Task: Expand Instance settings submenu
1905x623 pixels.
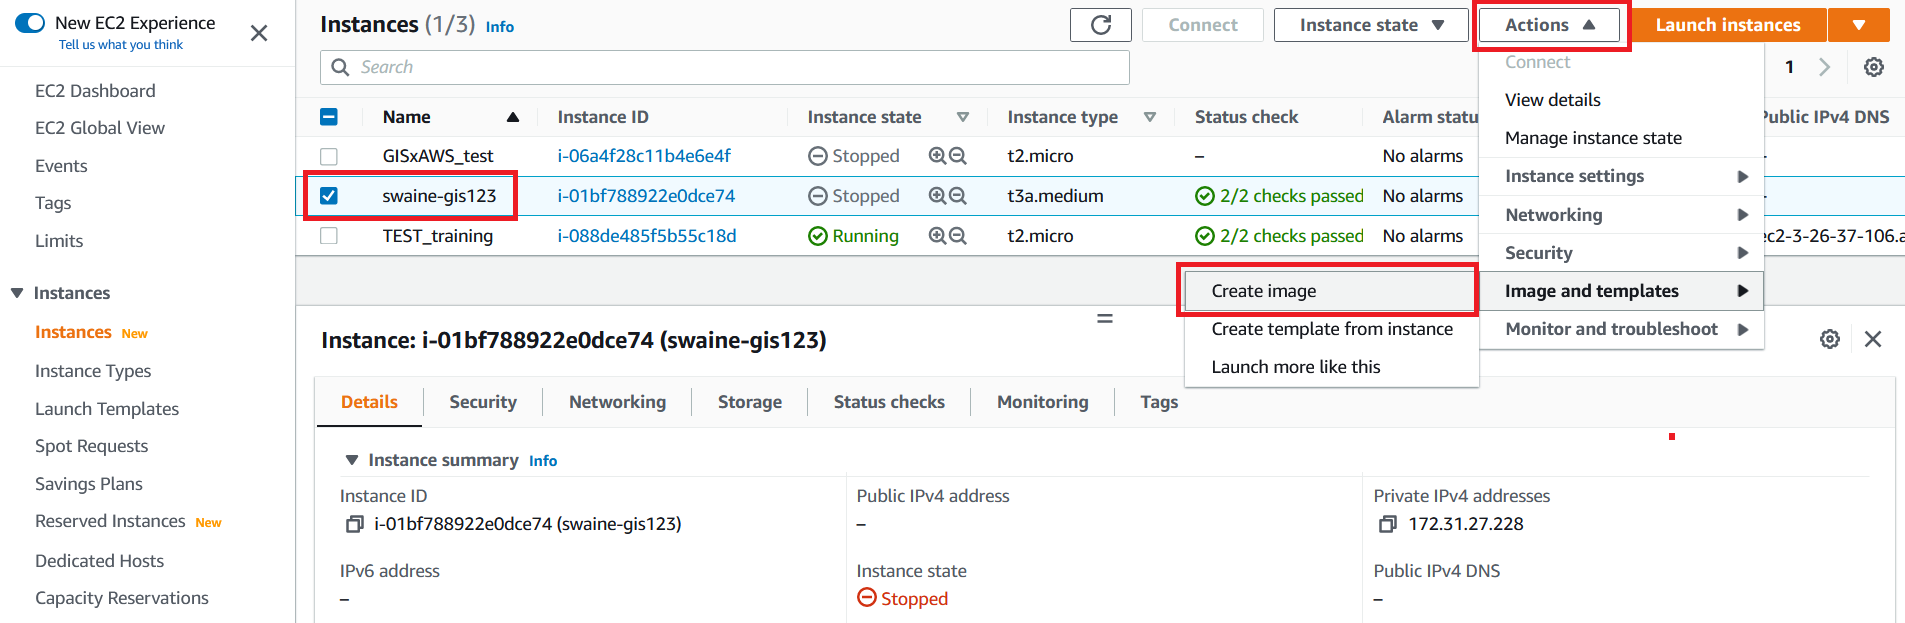Action: (1621, 176)
